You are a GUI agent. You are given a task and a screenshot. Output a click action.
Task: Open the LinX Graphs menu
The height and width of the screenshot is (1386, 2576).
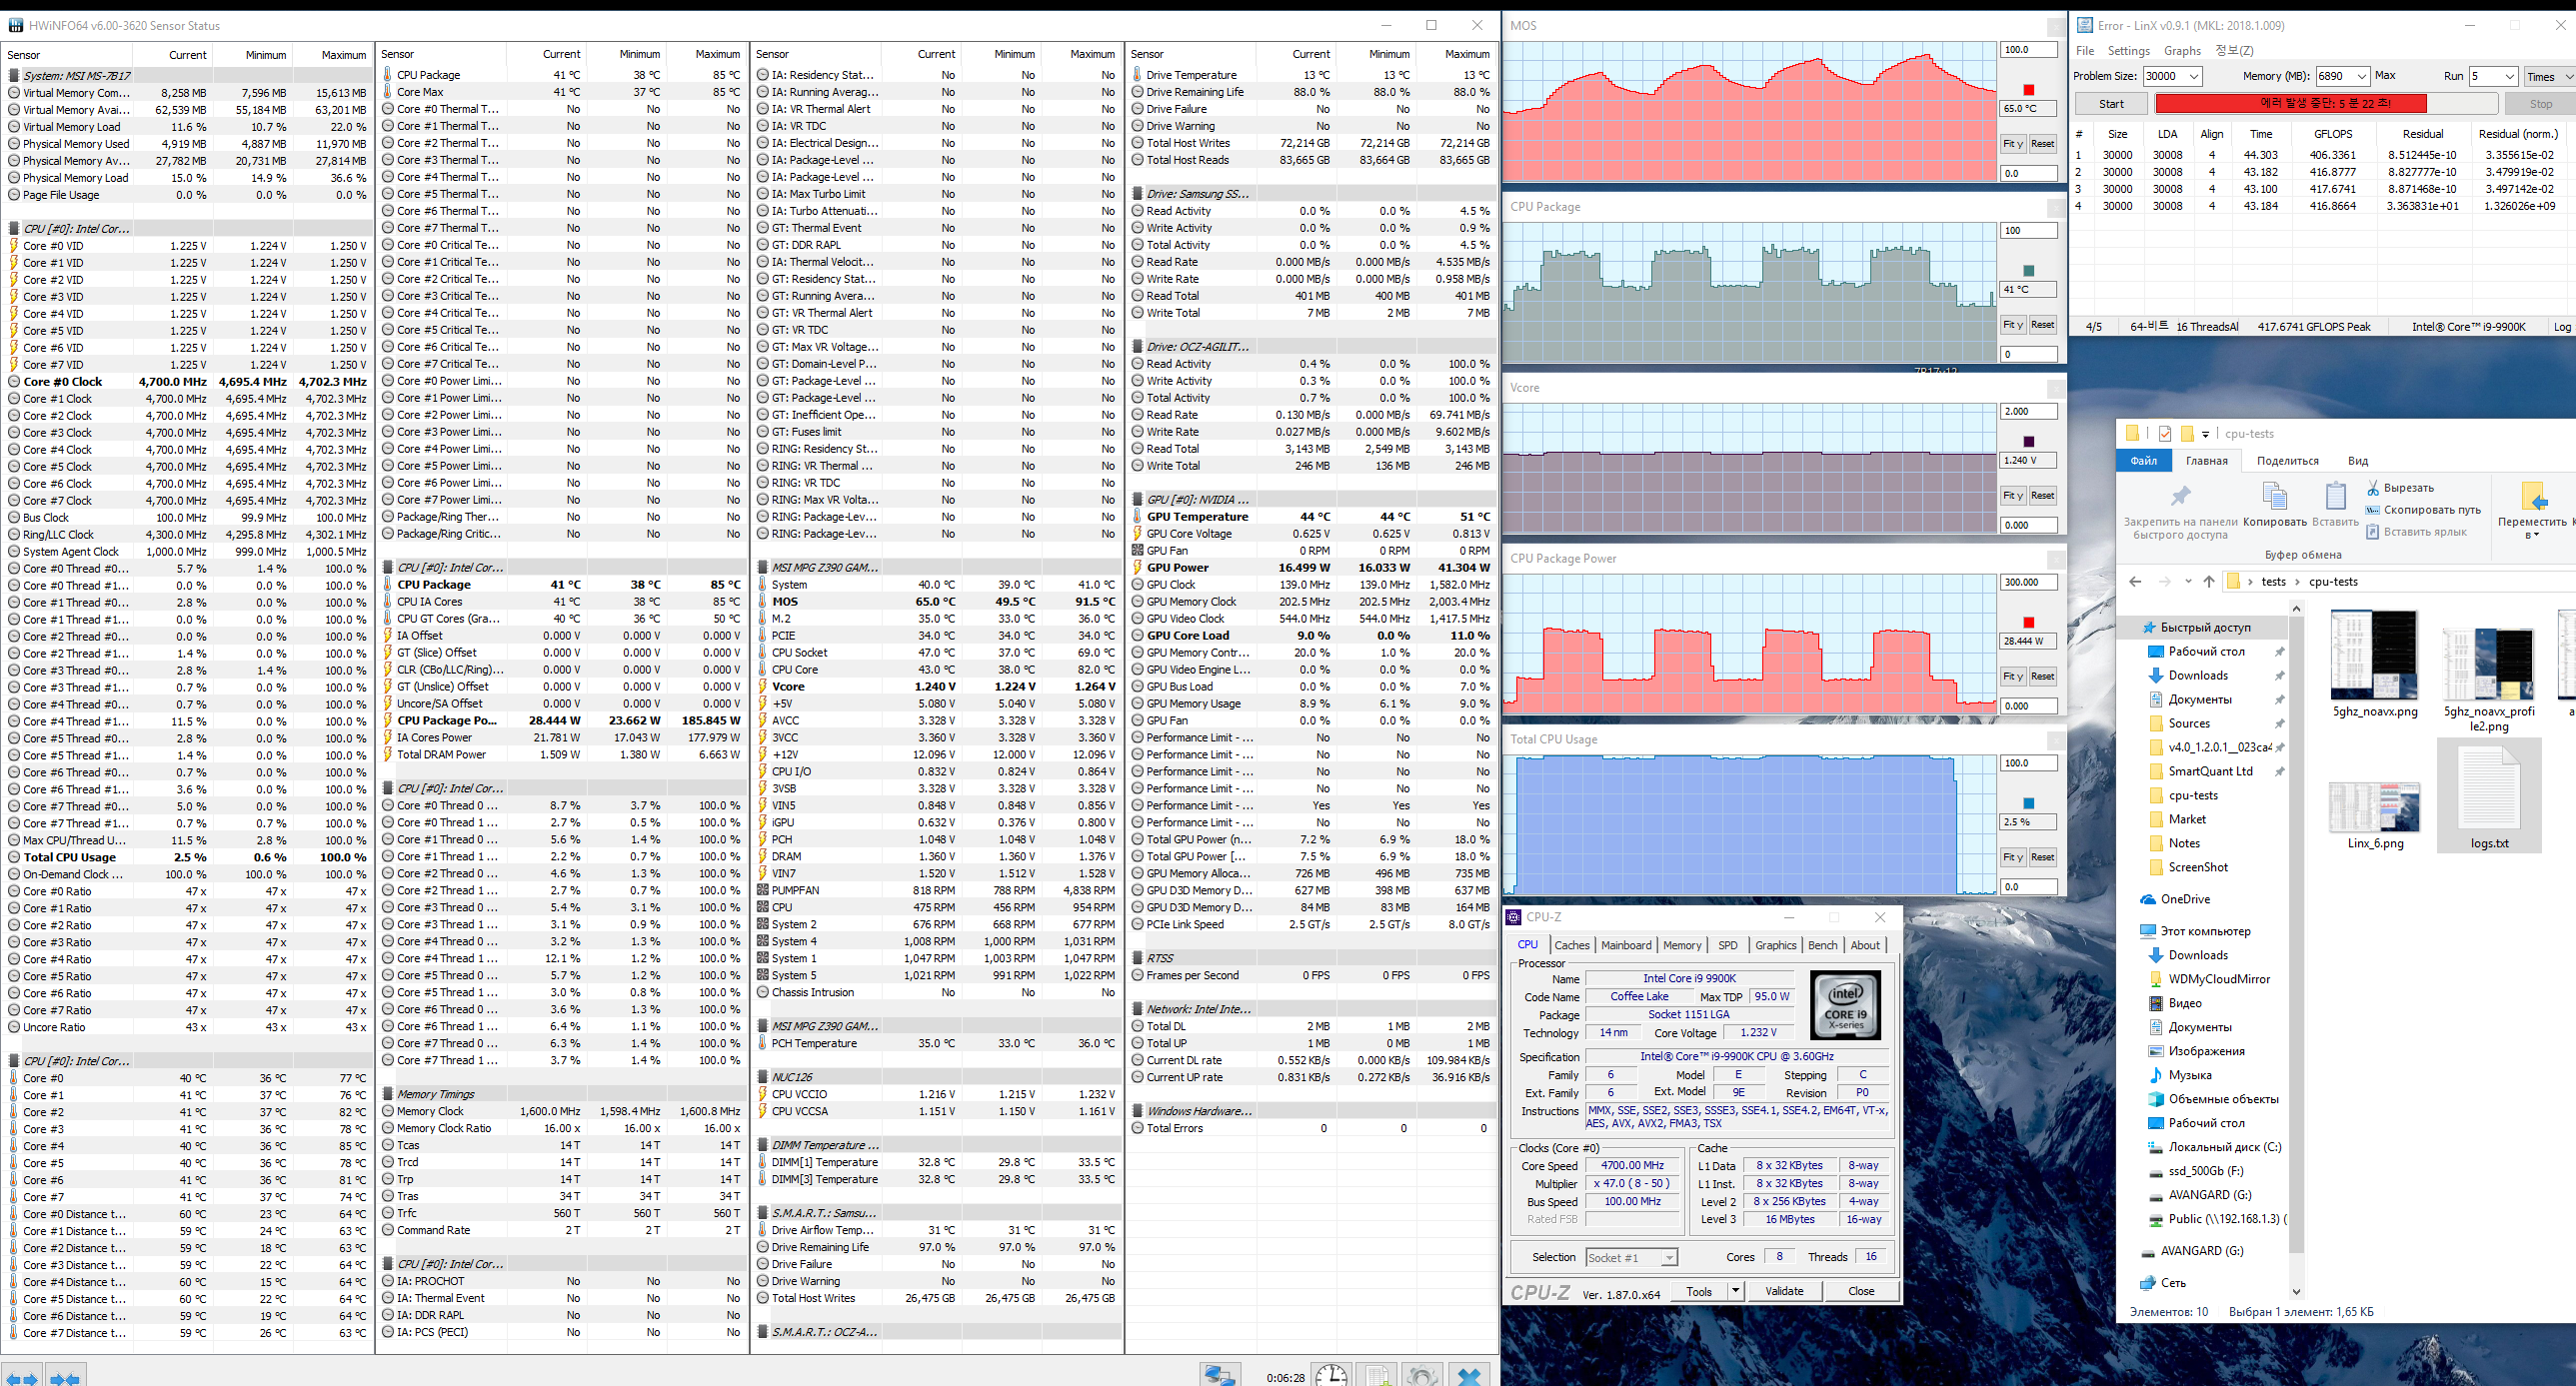2182,50
